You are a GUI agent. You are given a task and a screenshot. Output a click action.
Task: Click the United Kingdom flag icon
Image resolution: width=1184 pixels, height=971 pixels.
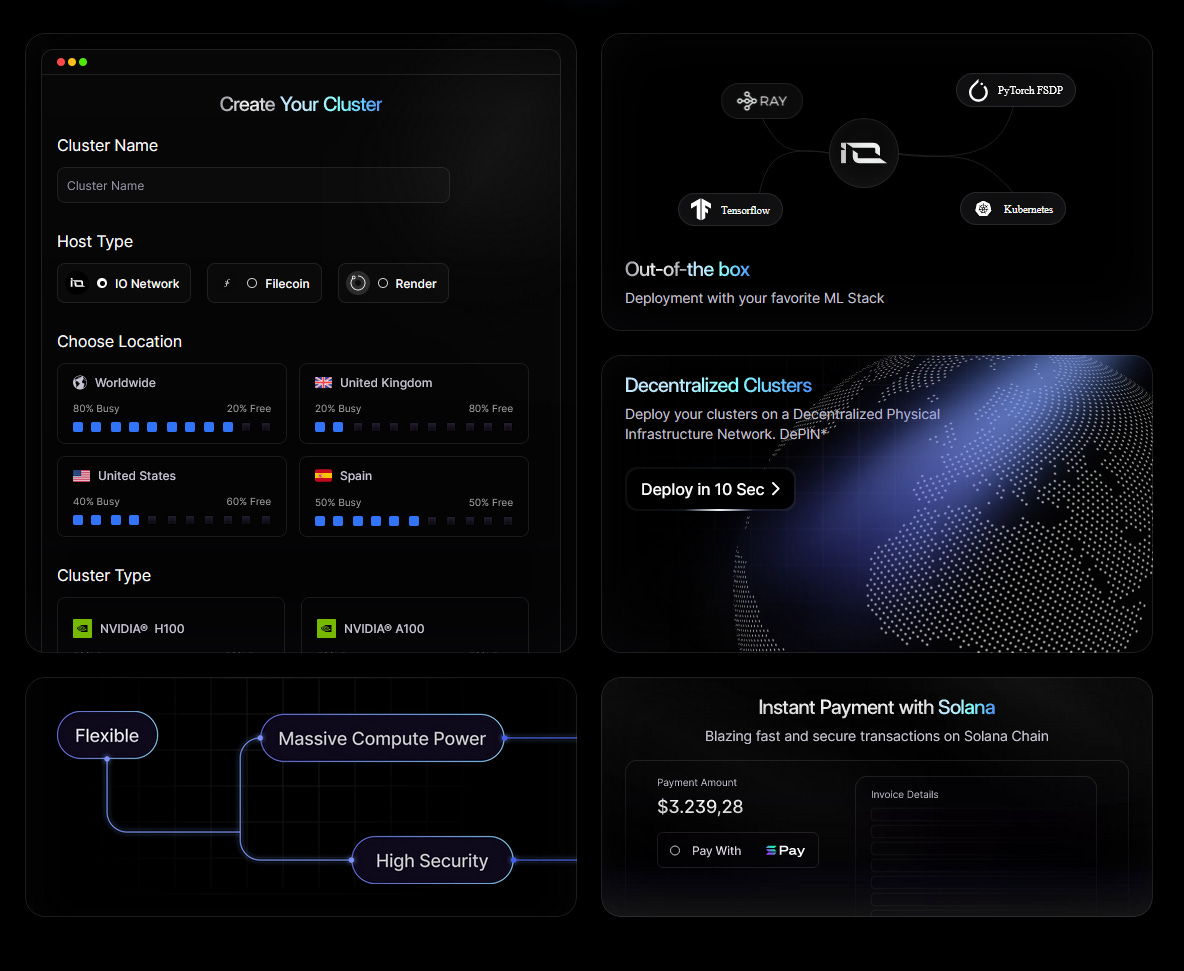[x=323, y=383]
